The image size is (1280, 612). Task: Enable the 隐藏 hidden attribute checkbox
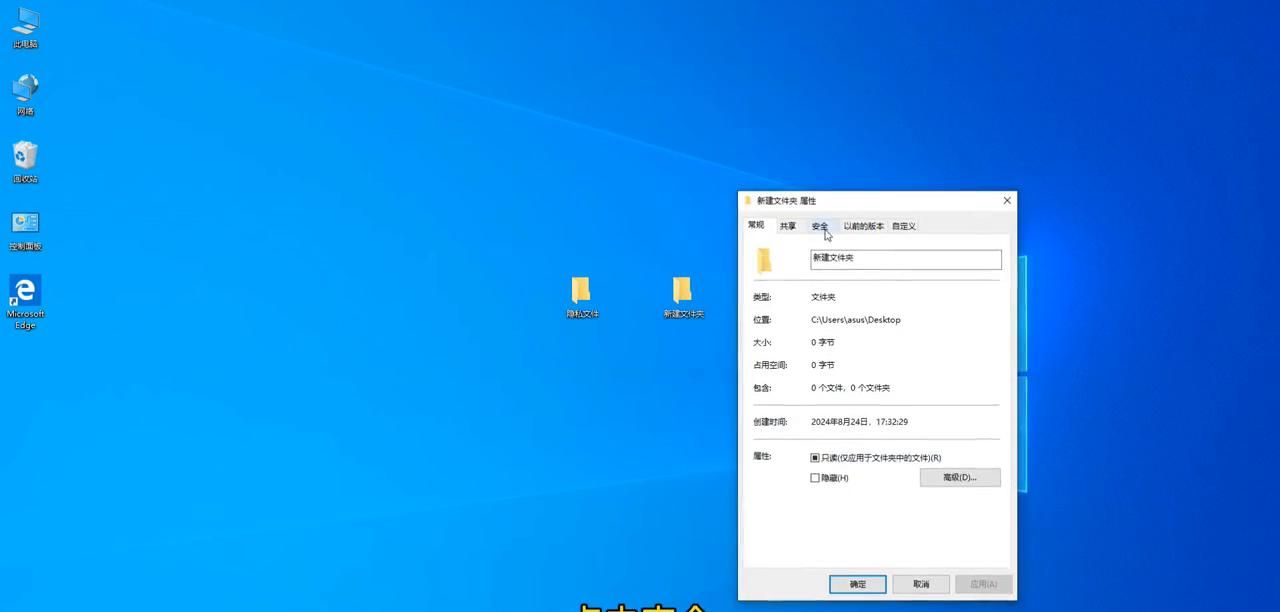815,477
